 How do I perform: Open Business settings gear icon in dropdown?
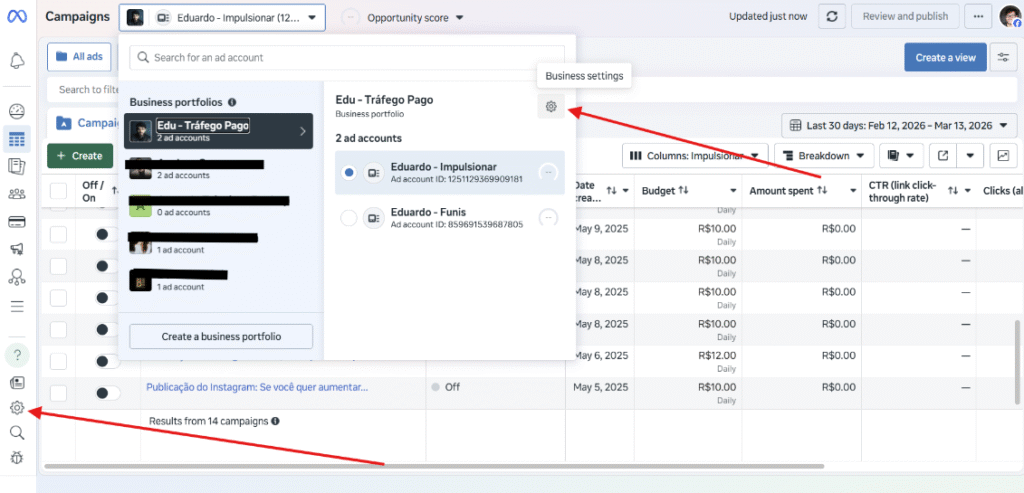coord(551,107)
